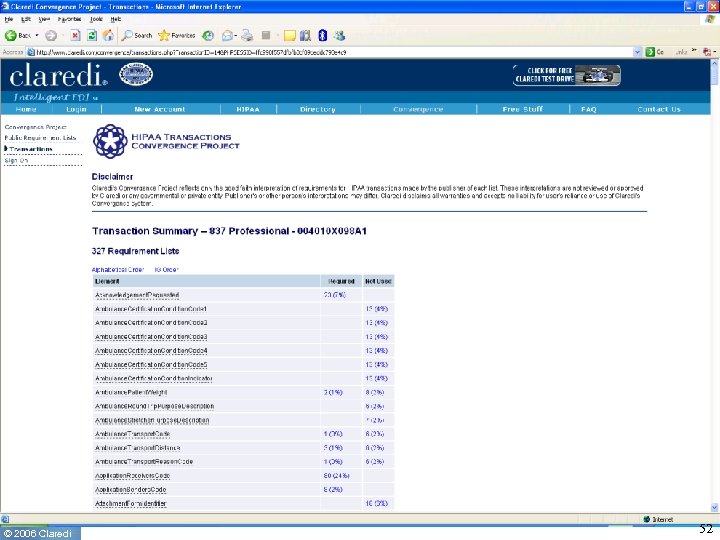Open the Favorites menu
720x540 pixels.
point(69,19)
